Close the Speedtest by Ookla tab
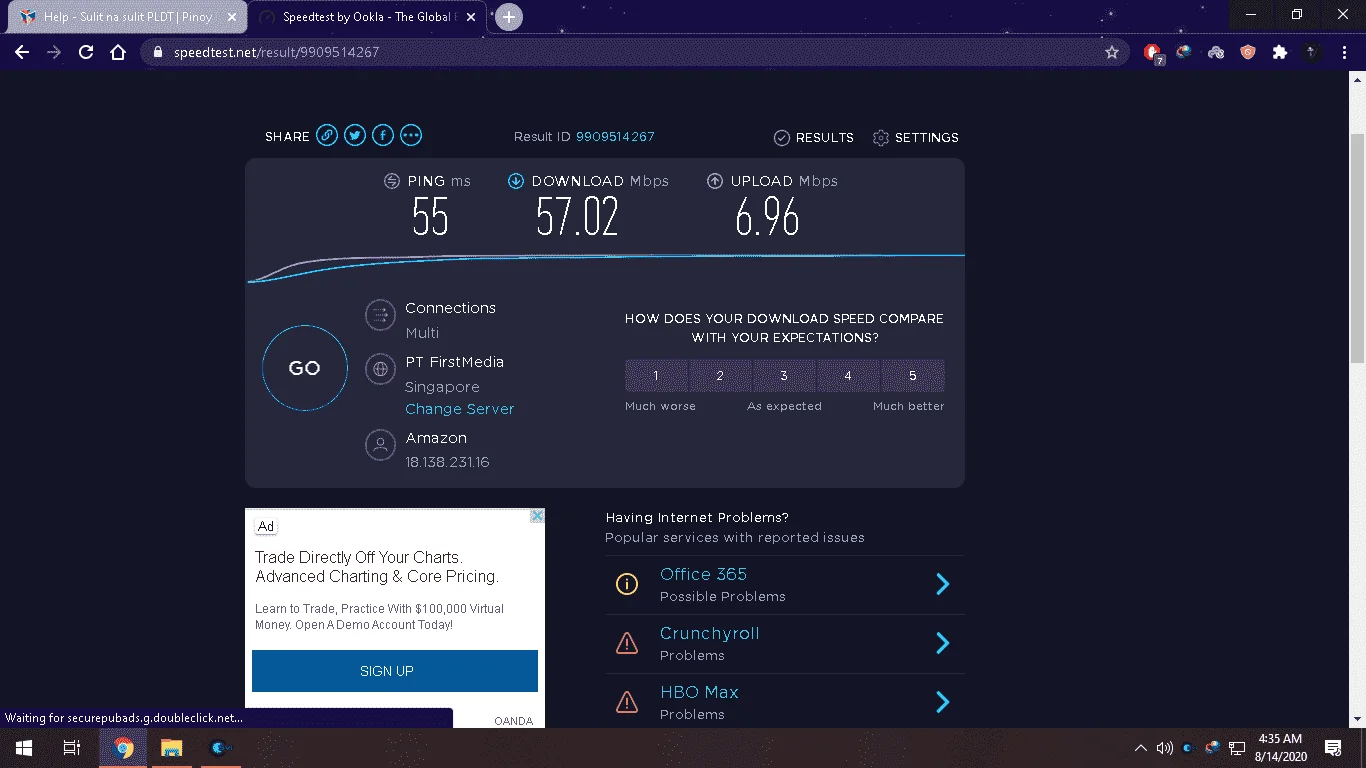 pyautogui.click(x=471, y=17)
